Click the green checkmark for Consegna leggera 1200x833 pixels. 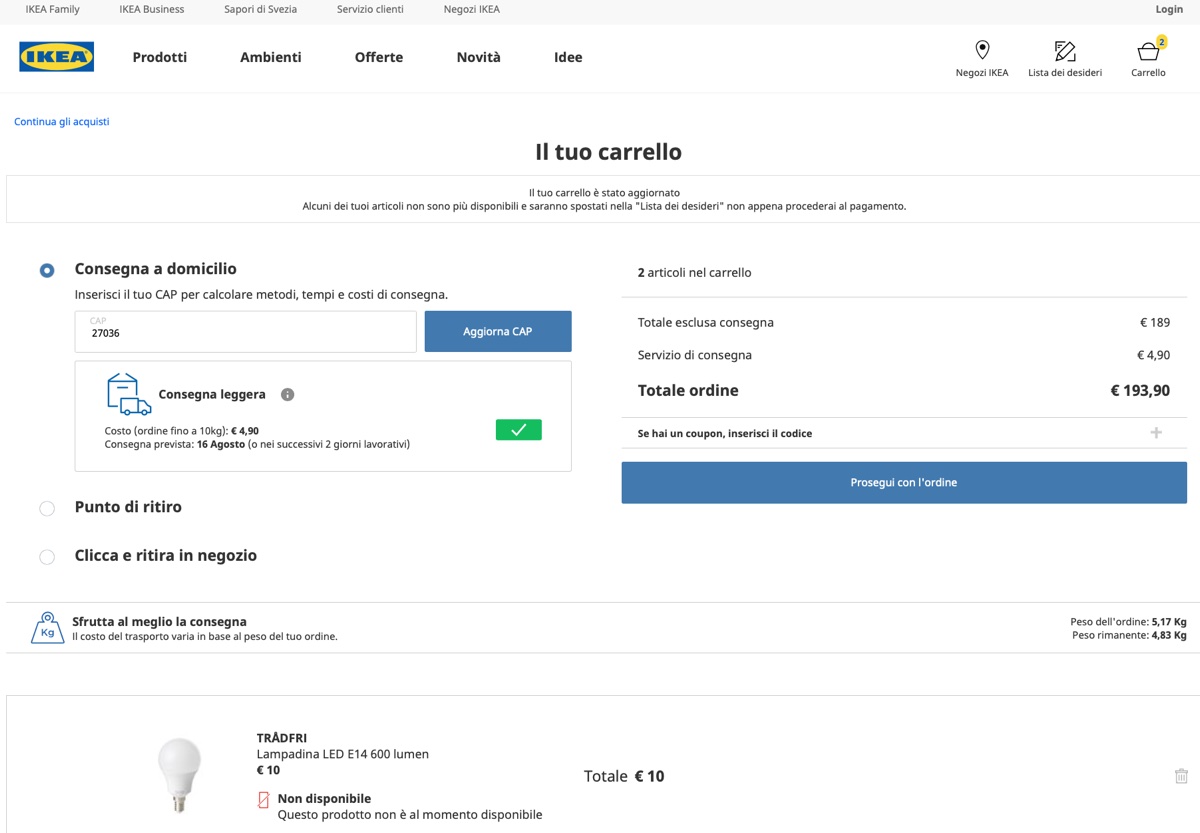518,430
